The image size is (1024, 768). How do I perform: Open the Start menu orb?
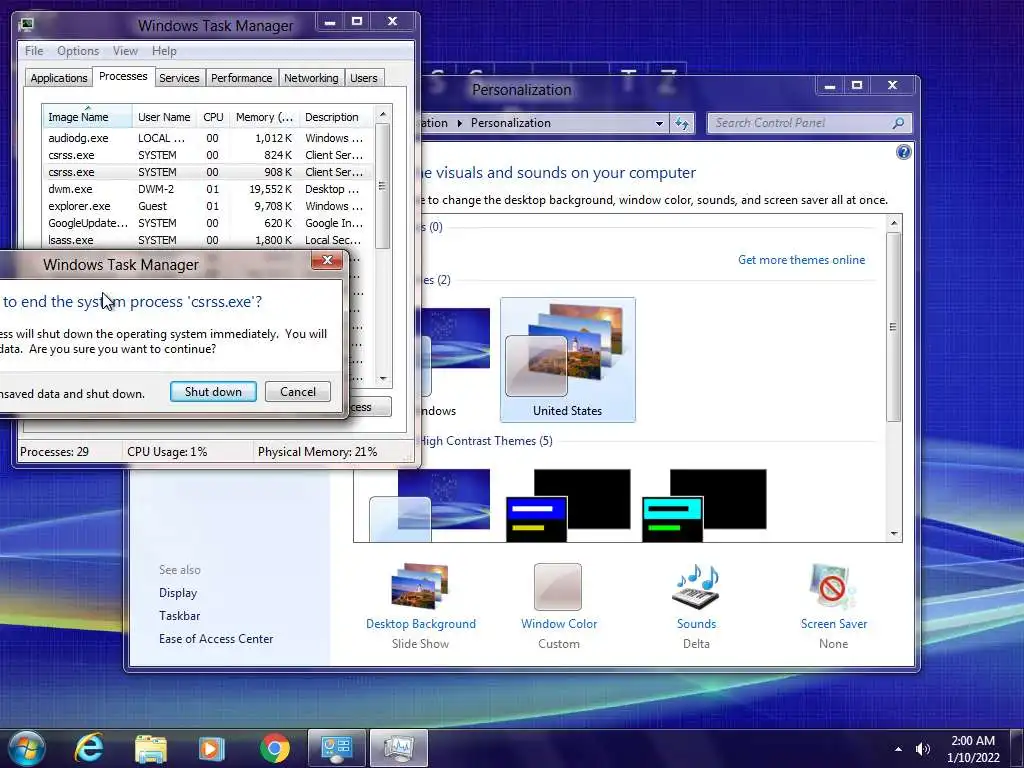coord(26,748)
